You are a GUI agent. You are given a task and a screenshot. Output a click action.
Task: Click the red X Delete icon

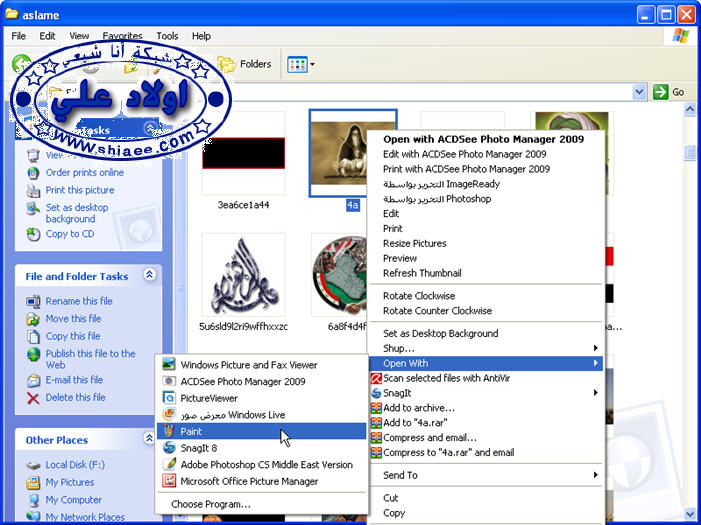click(33, 398)
